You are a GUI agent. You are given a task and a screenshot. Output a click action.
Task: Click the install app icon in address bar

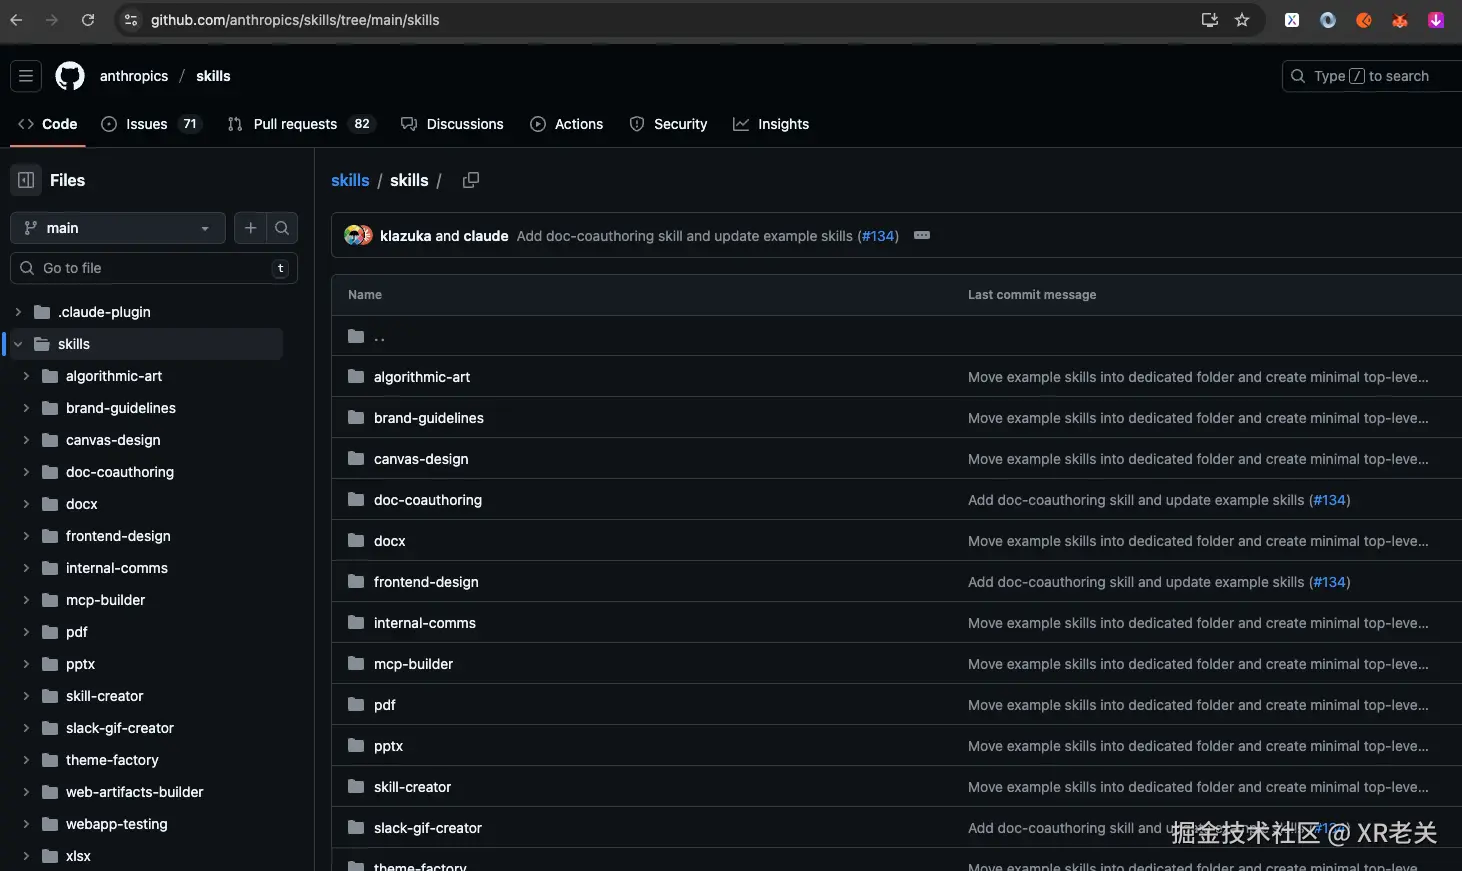(x=1209, y=20)
